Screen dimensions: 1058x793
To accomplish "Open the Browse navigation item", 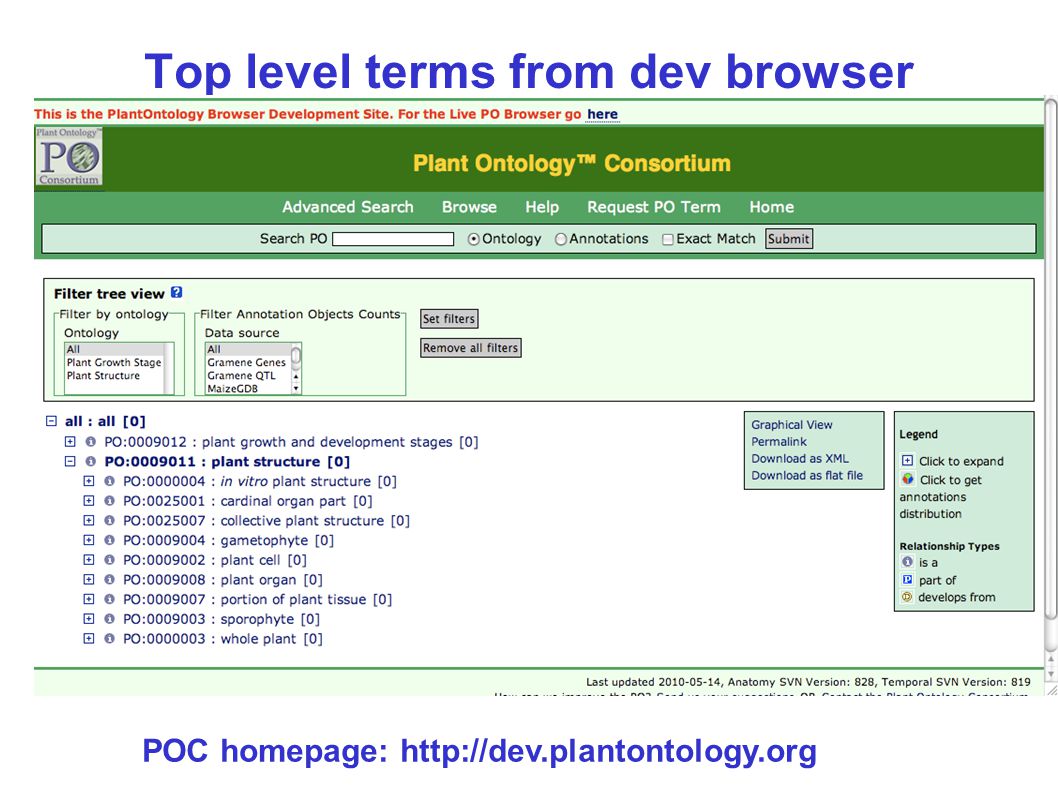I will click(x=469, y=207).
